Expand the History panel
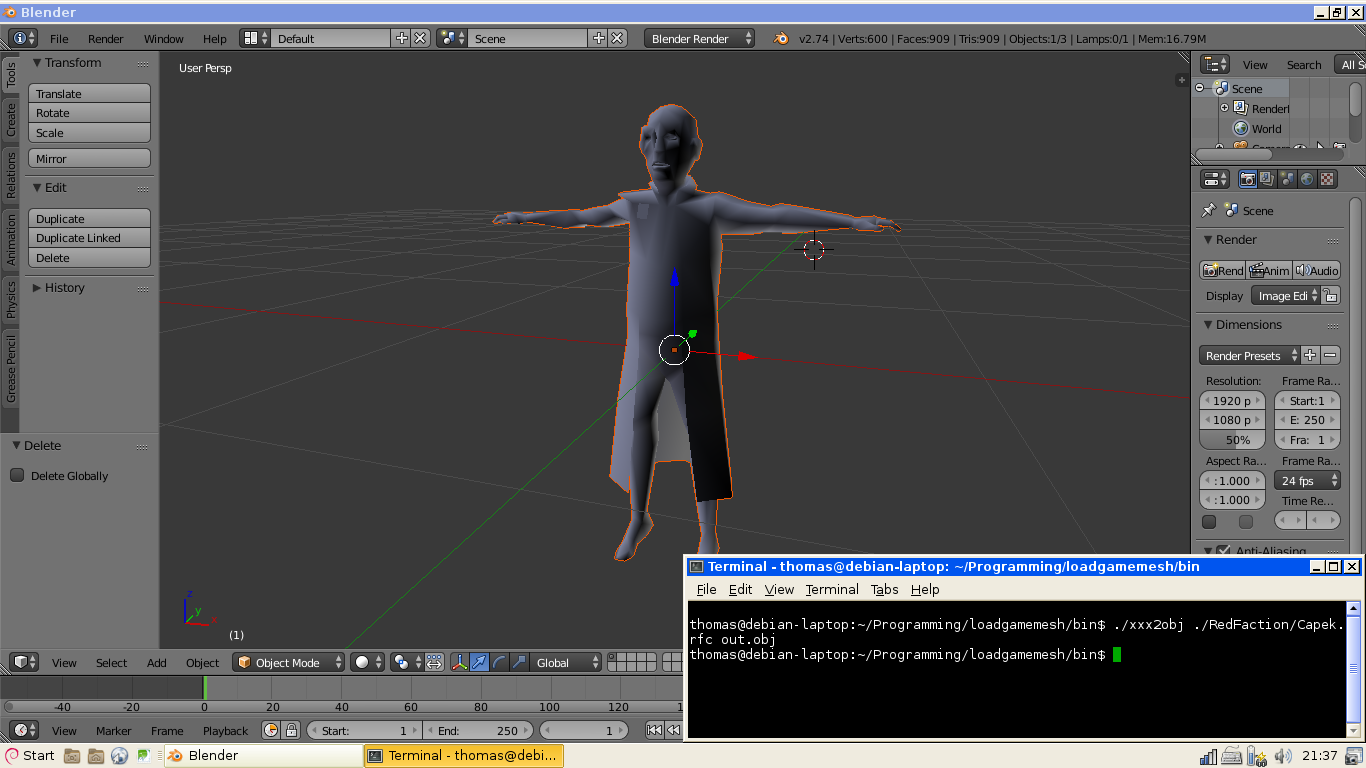This screenshot has height=768, width=1366. coord(64,287)
